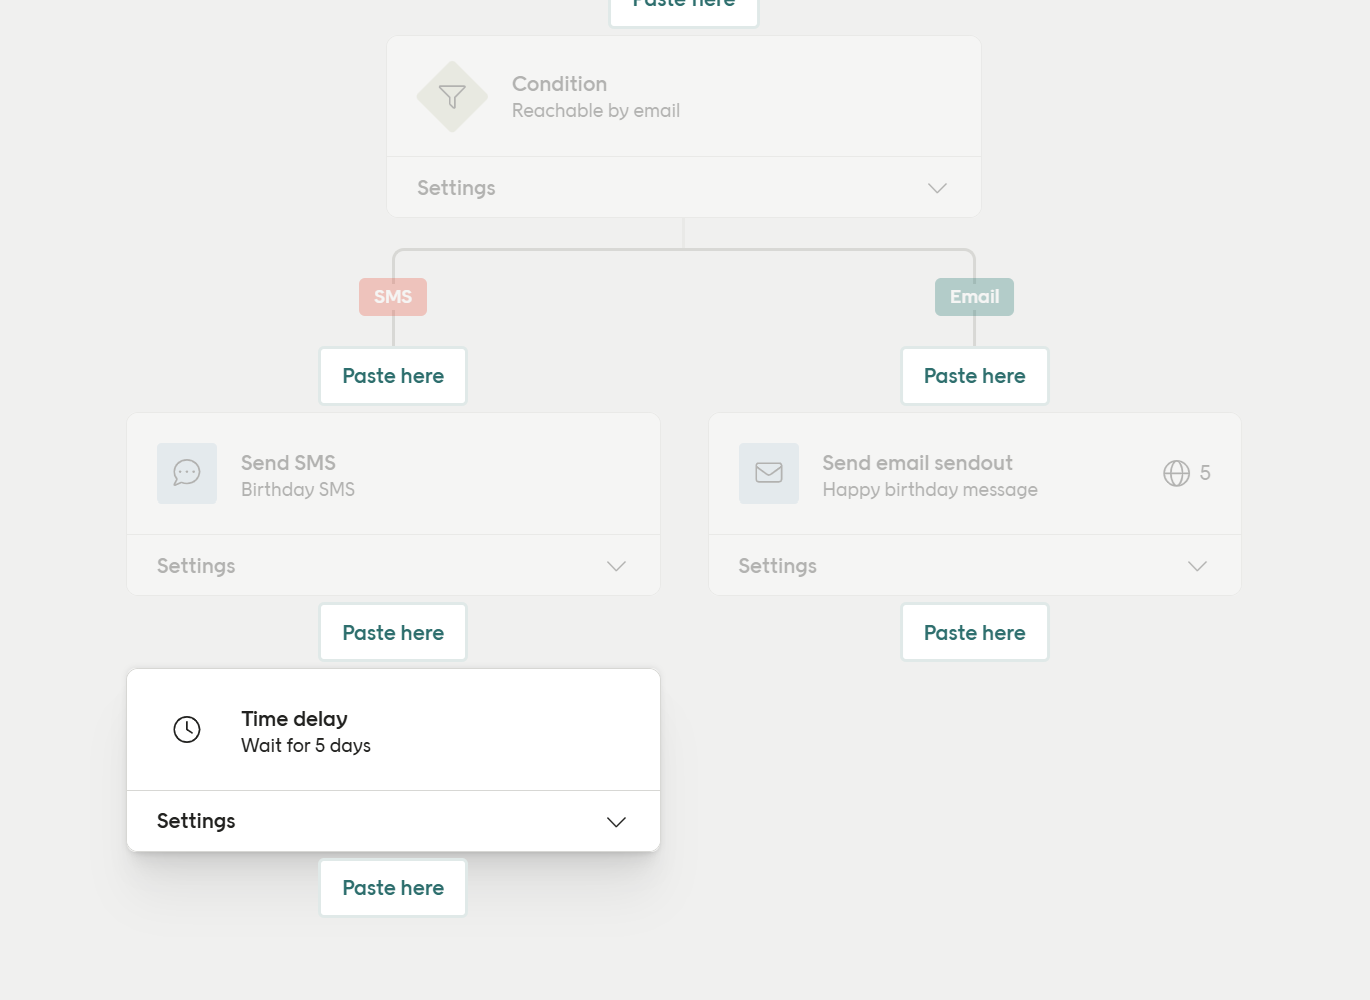Click the globe languages icon on email sendout
This screenshot has height=1000, width=1370.
tap(1176, 473)
